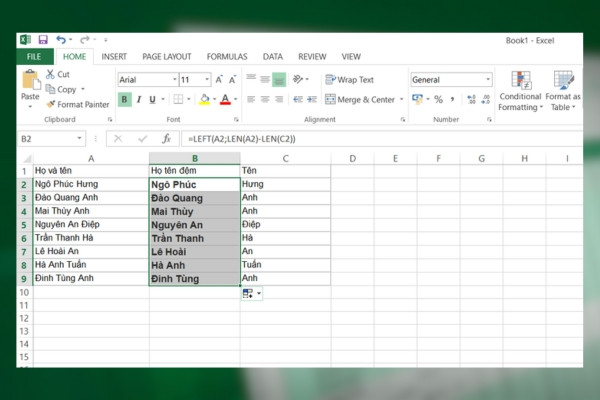Select cell containing Ngô Phúc Hưng

[x=91, y=184]
